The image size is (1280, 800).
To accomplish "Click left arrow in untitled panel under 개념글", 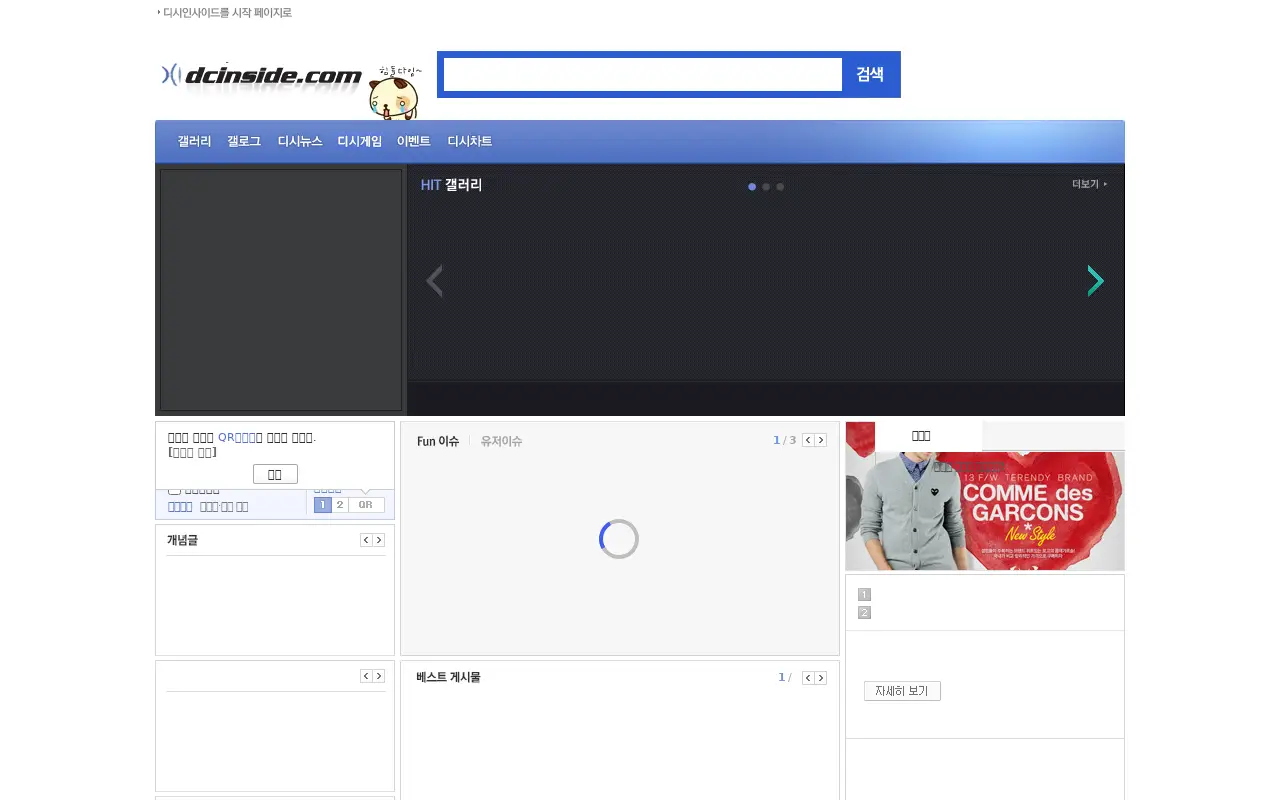I will click(366, 676).
